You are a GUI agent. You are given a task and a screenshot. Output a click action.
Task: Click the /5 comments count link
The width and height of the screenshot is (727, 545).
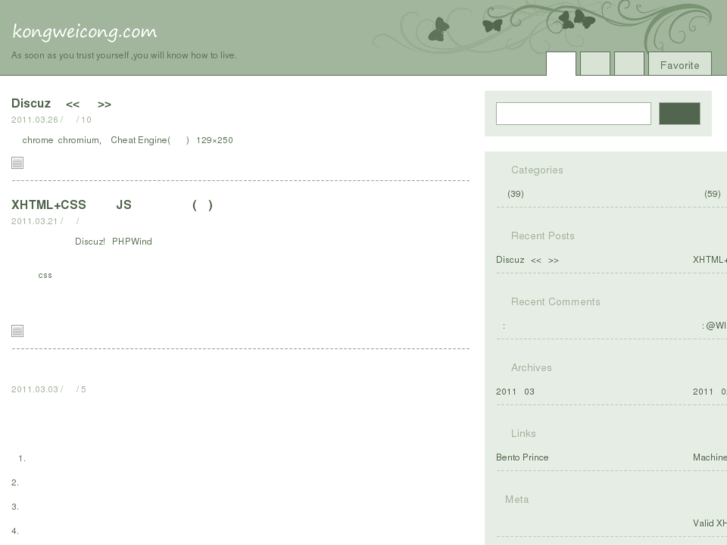[x=81, y=389]
